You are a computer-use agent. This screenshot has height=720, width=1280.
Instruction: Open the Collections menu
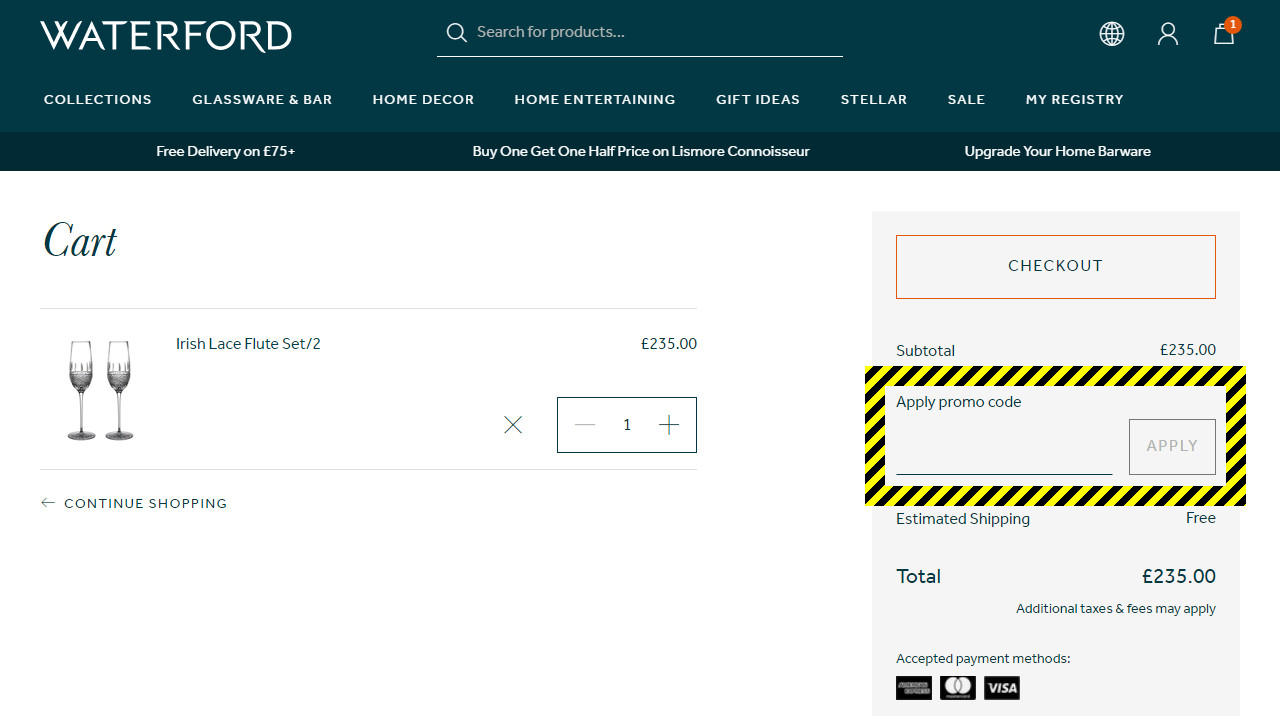[x=98, y=99]
